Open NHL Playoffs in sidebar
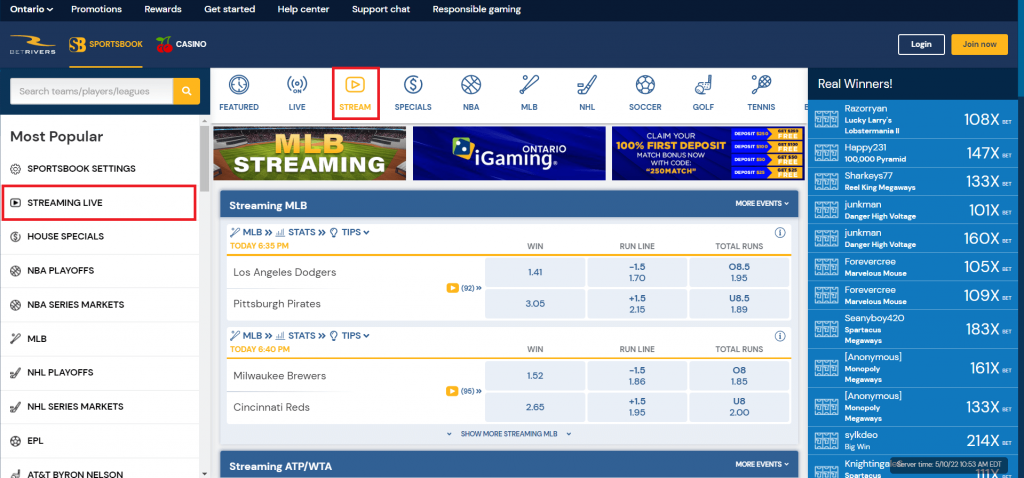This screenshot has width=1024, height=478. (x=100, y=372)
